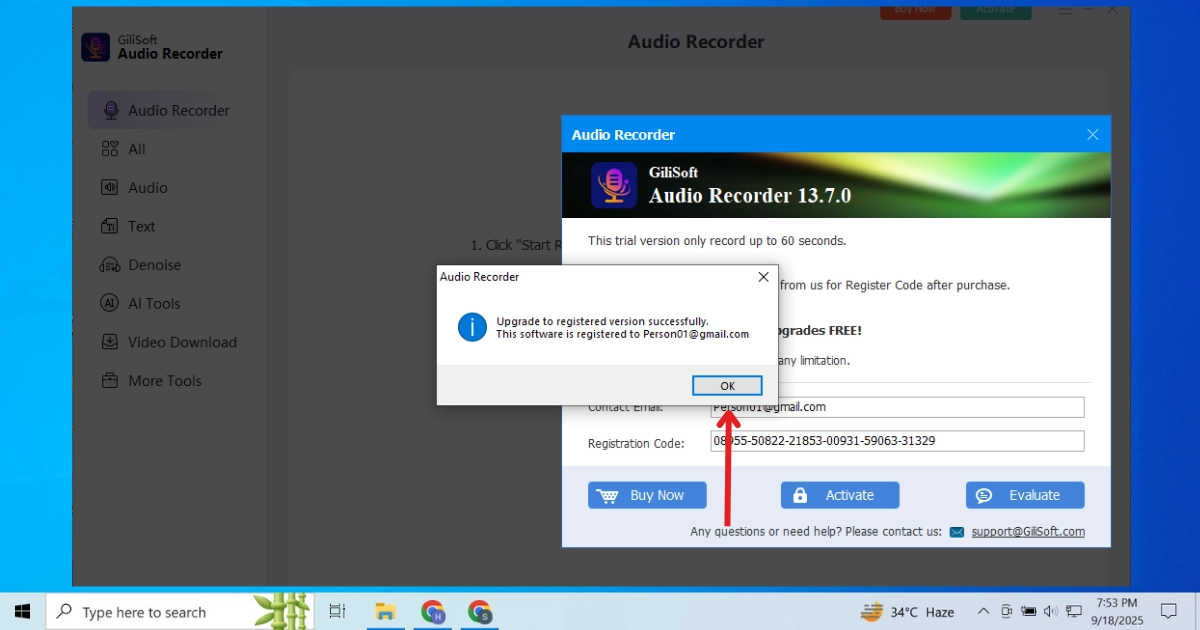This screenshot has height=630, width=1200.
Task: Click the Buy Now cart button
Action: [x=647, y=495]
